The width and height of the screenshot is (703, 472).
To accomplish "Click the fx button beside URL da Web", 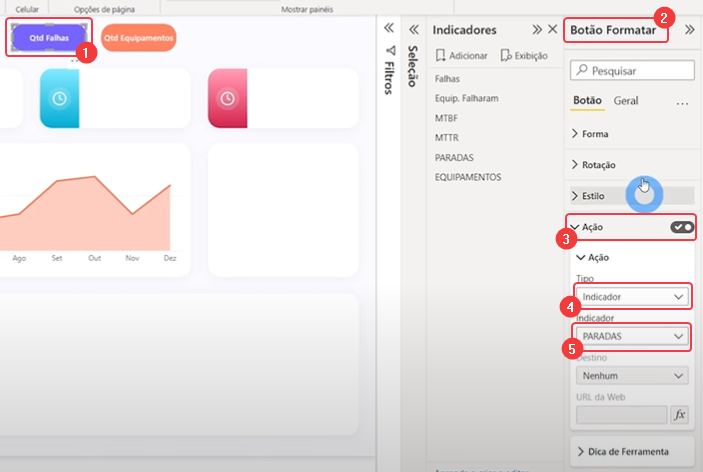I will tap(679, 414).
